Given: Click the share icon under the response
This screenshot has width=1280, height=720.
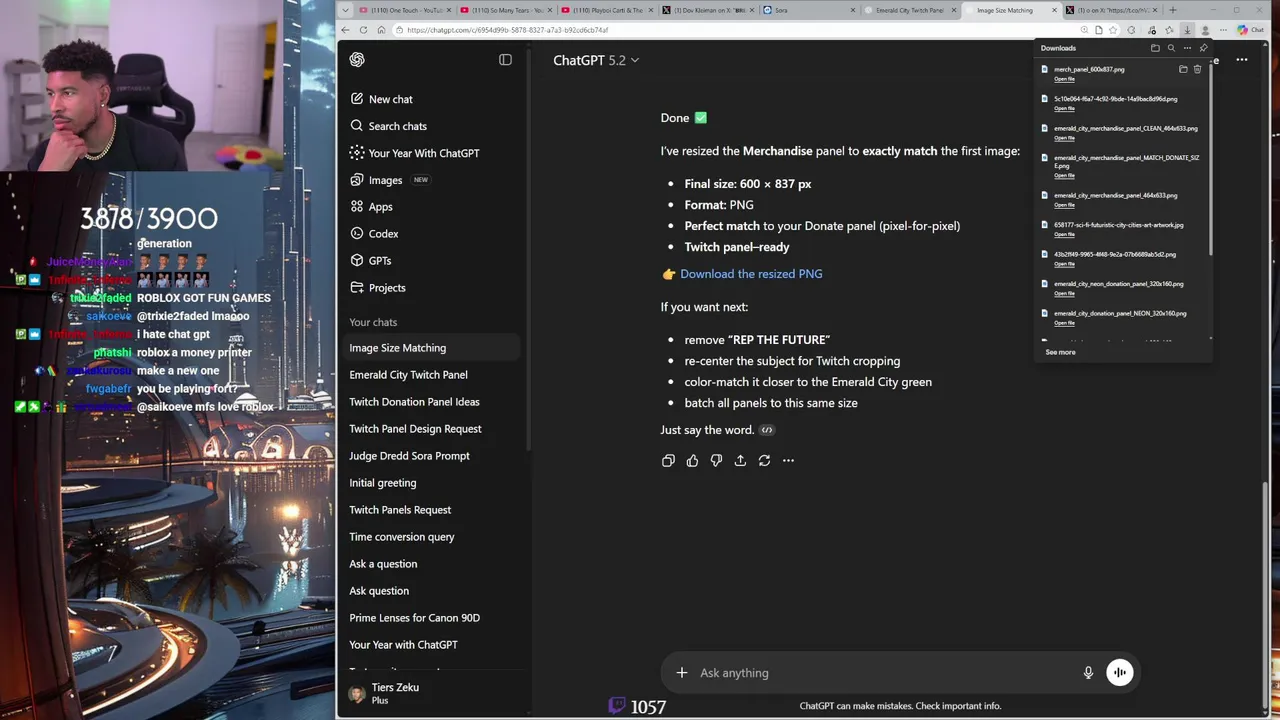Looking at the screenshot, I should point(740,460).
